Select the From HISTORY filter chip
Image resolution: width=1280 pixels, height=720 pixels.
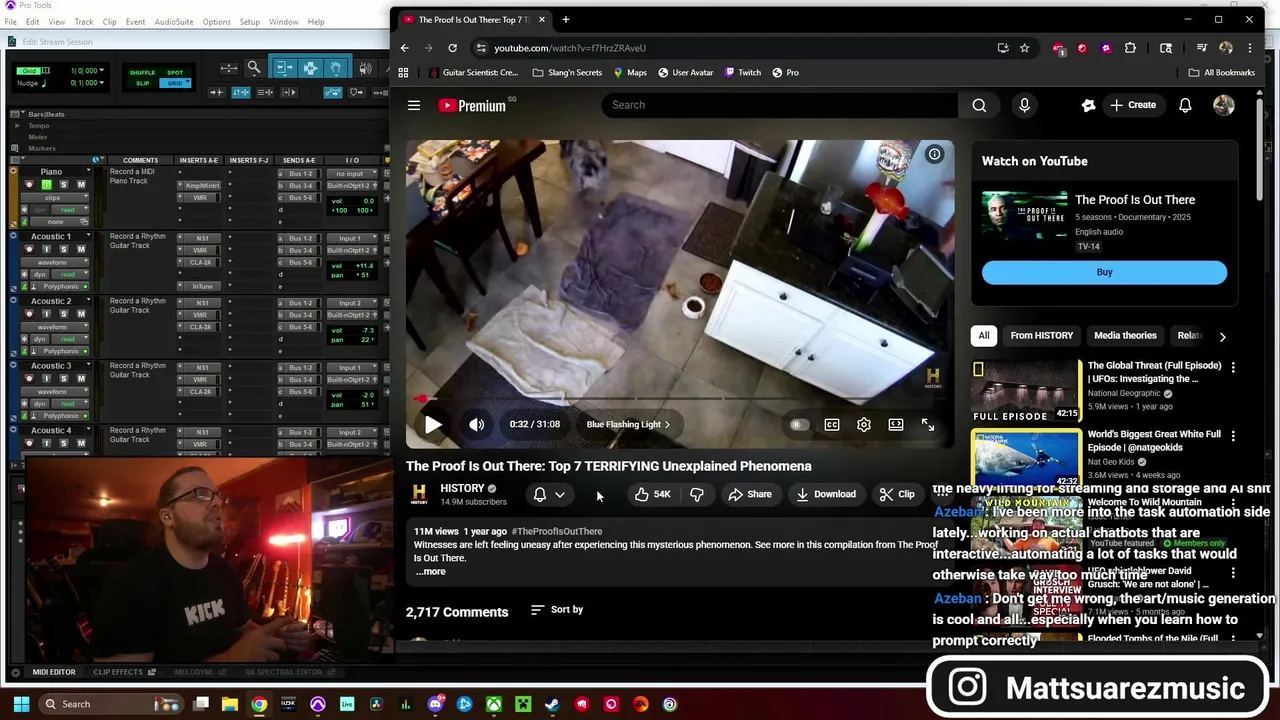coord(1041,336)
